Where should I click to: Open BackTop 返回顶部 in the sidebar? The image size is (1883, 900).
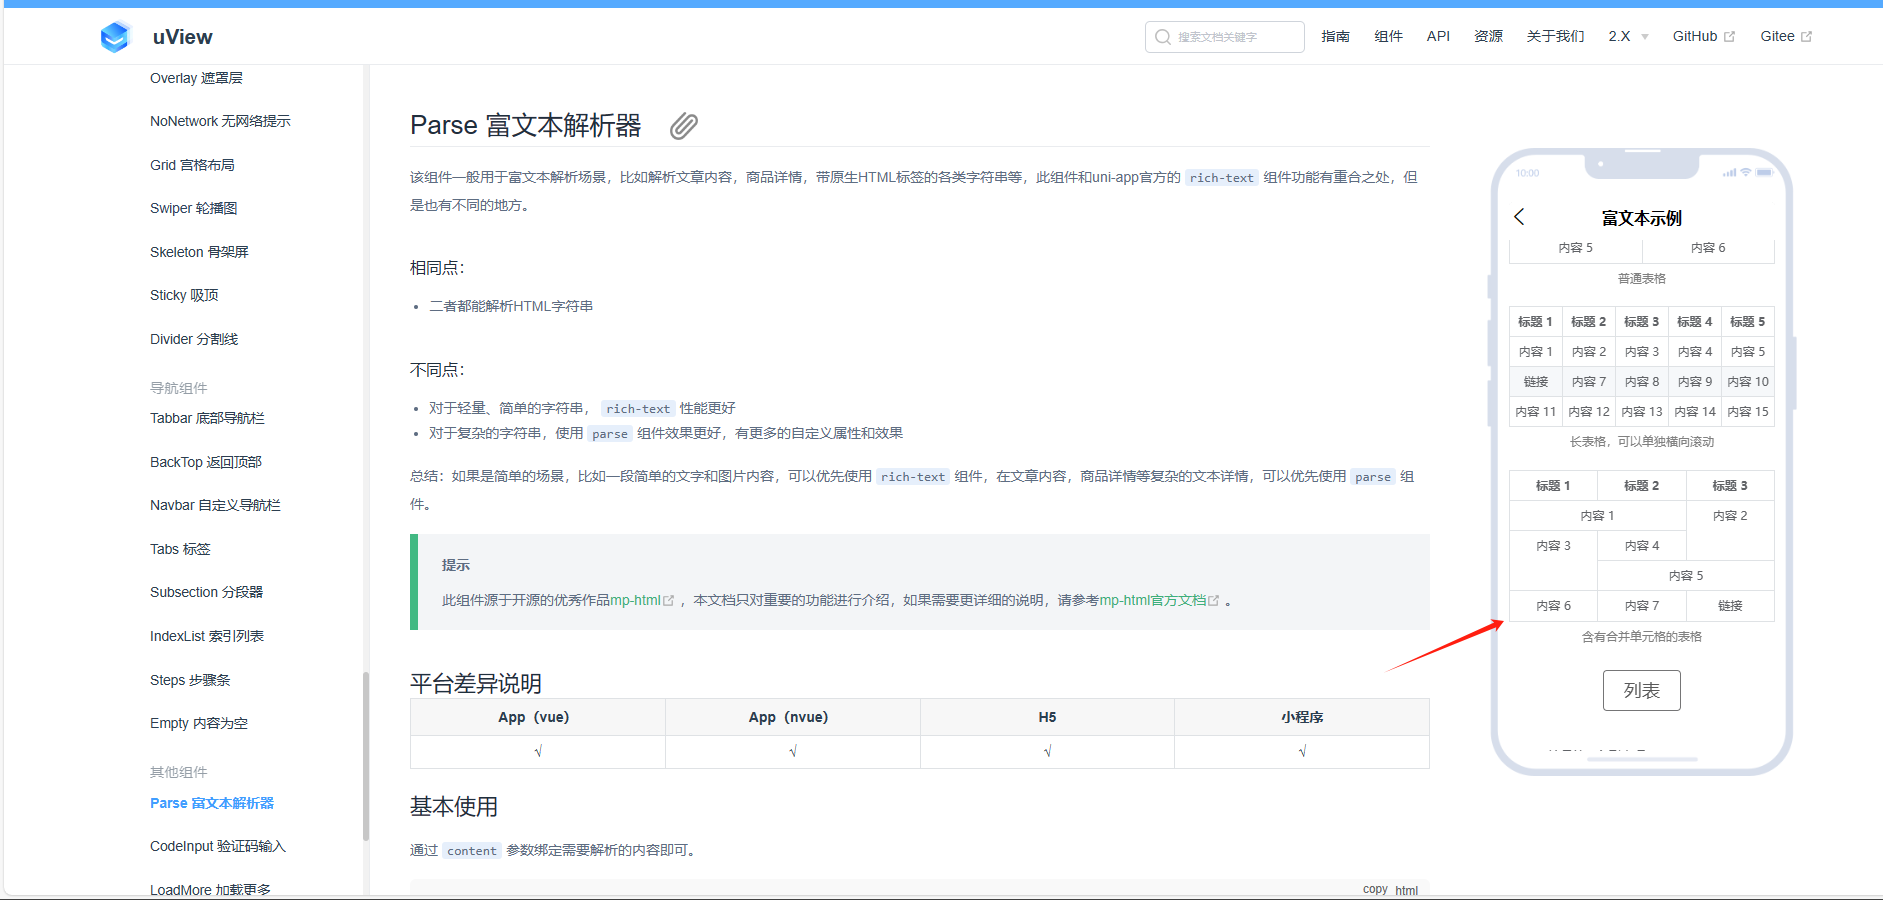[206, 462]
